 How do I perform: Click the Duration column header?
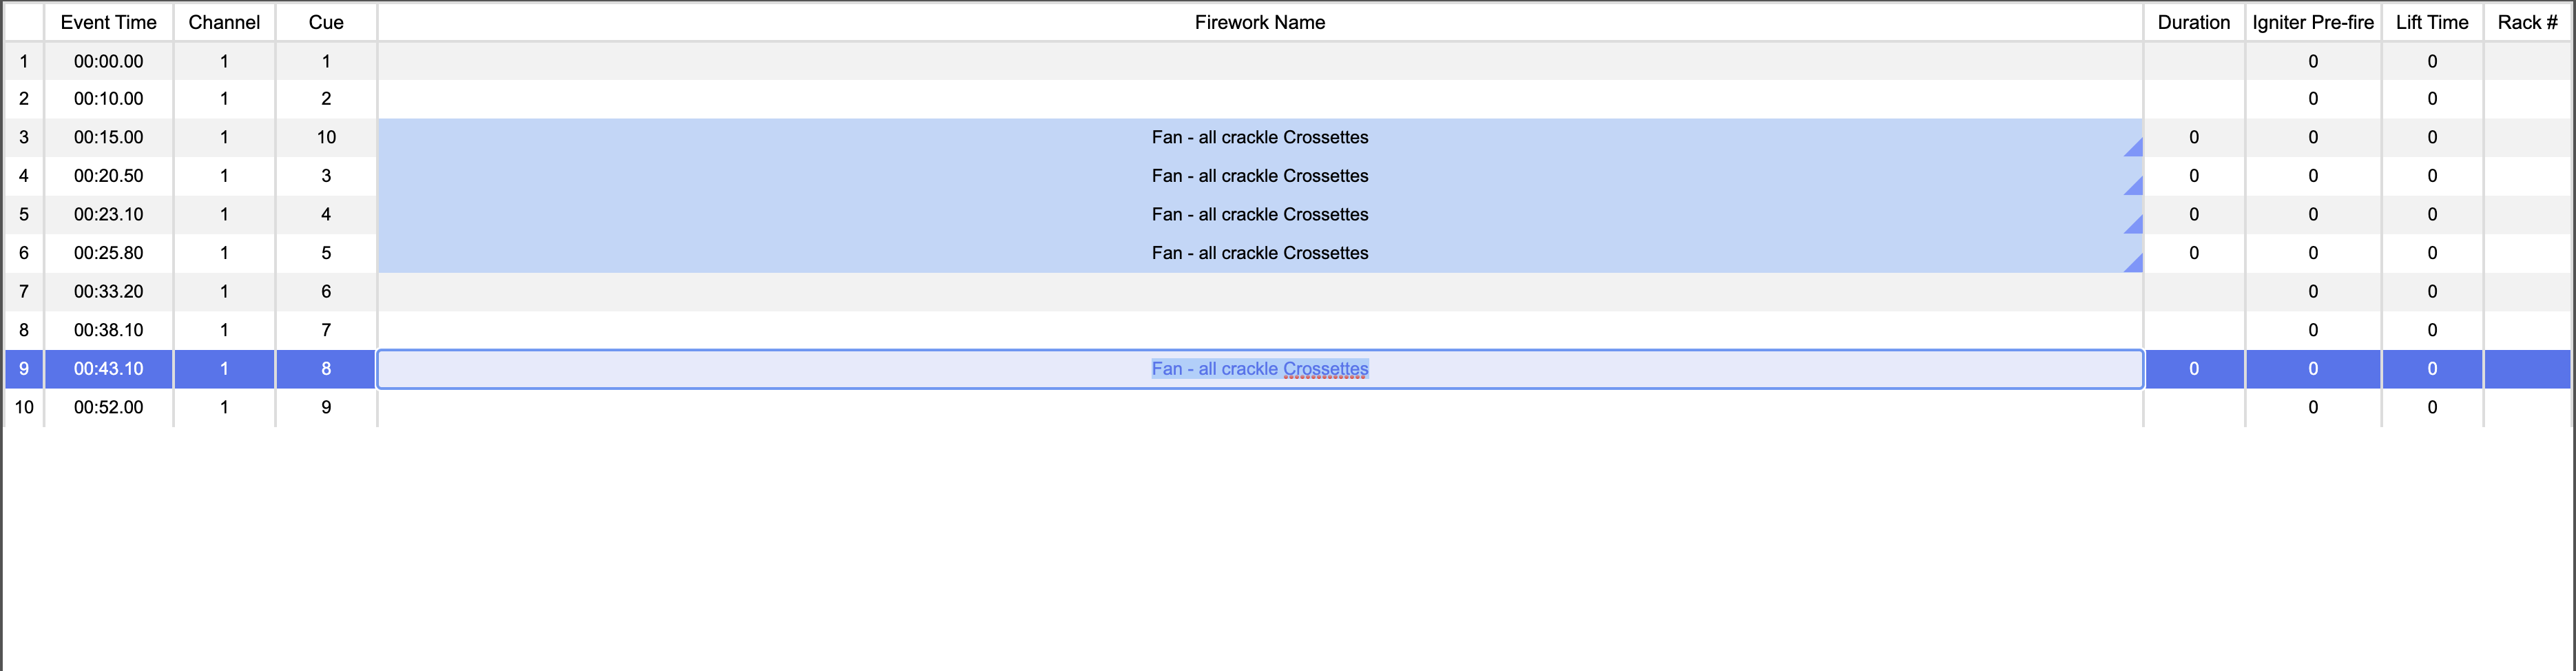[x=2194, y=22]
